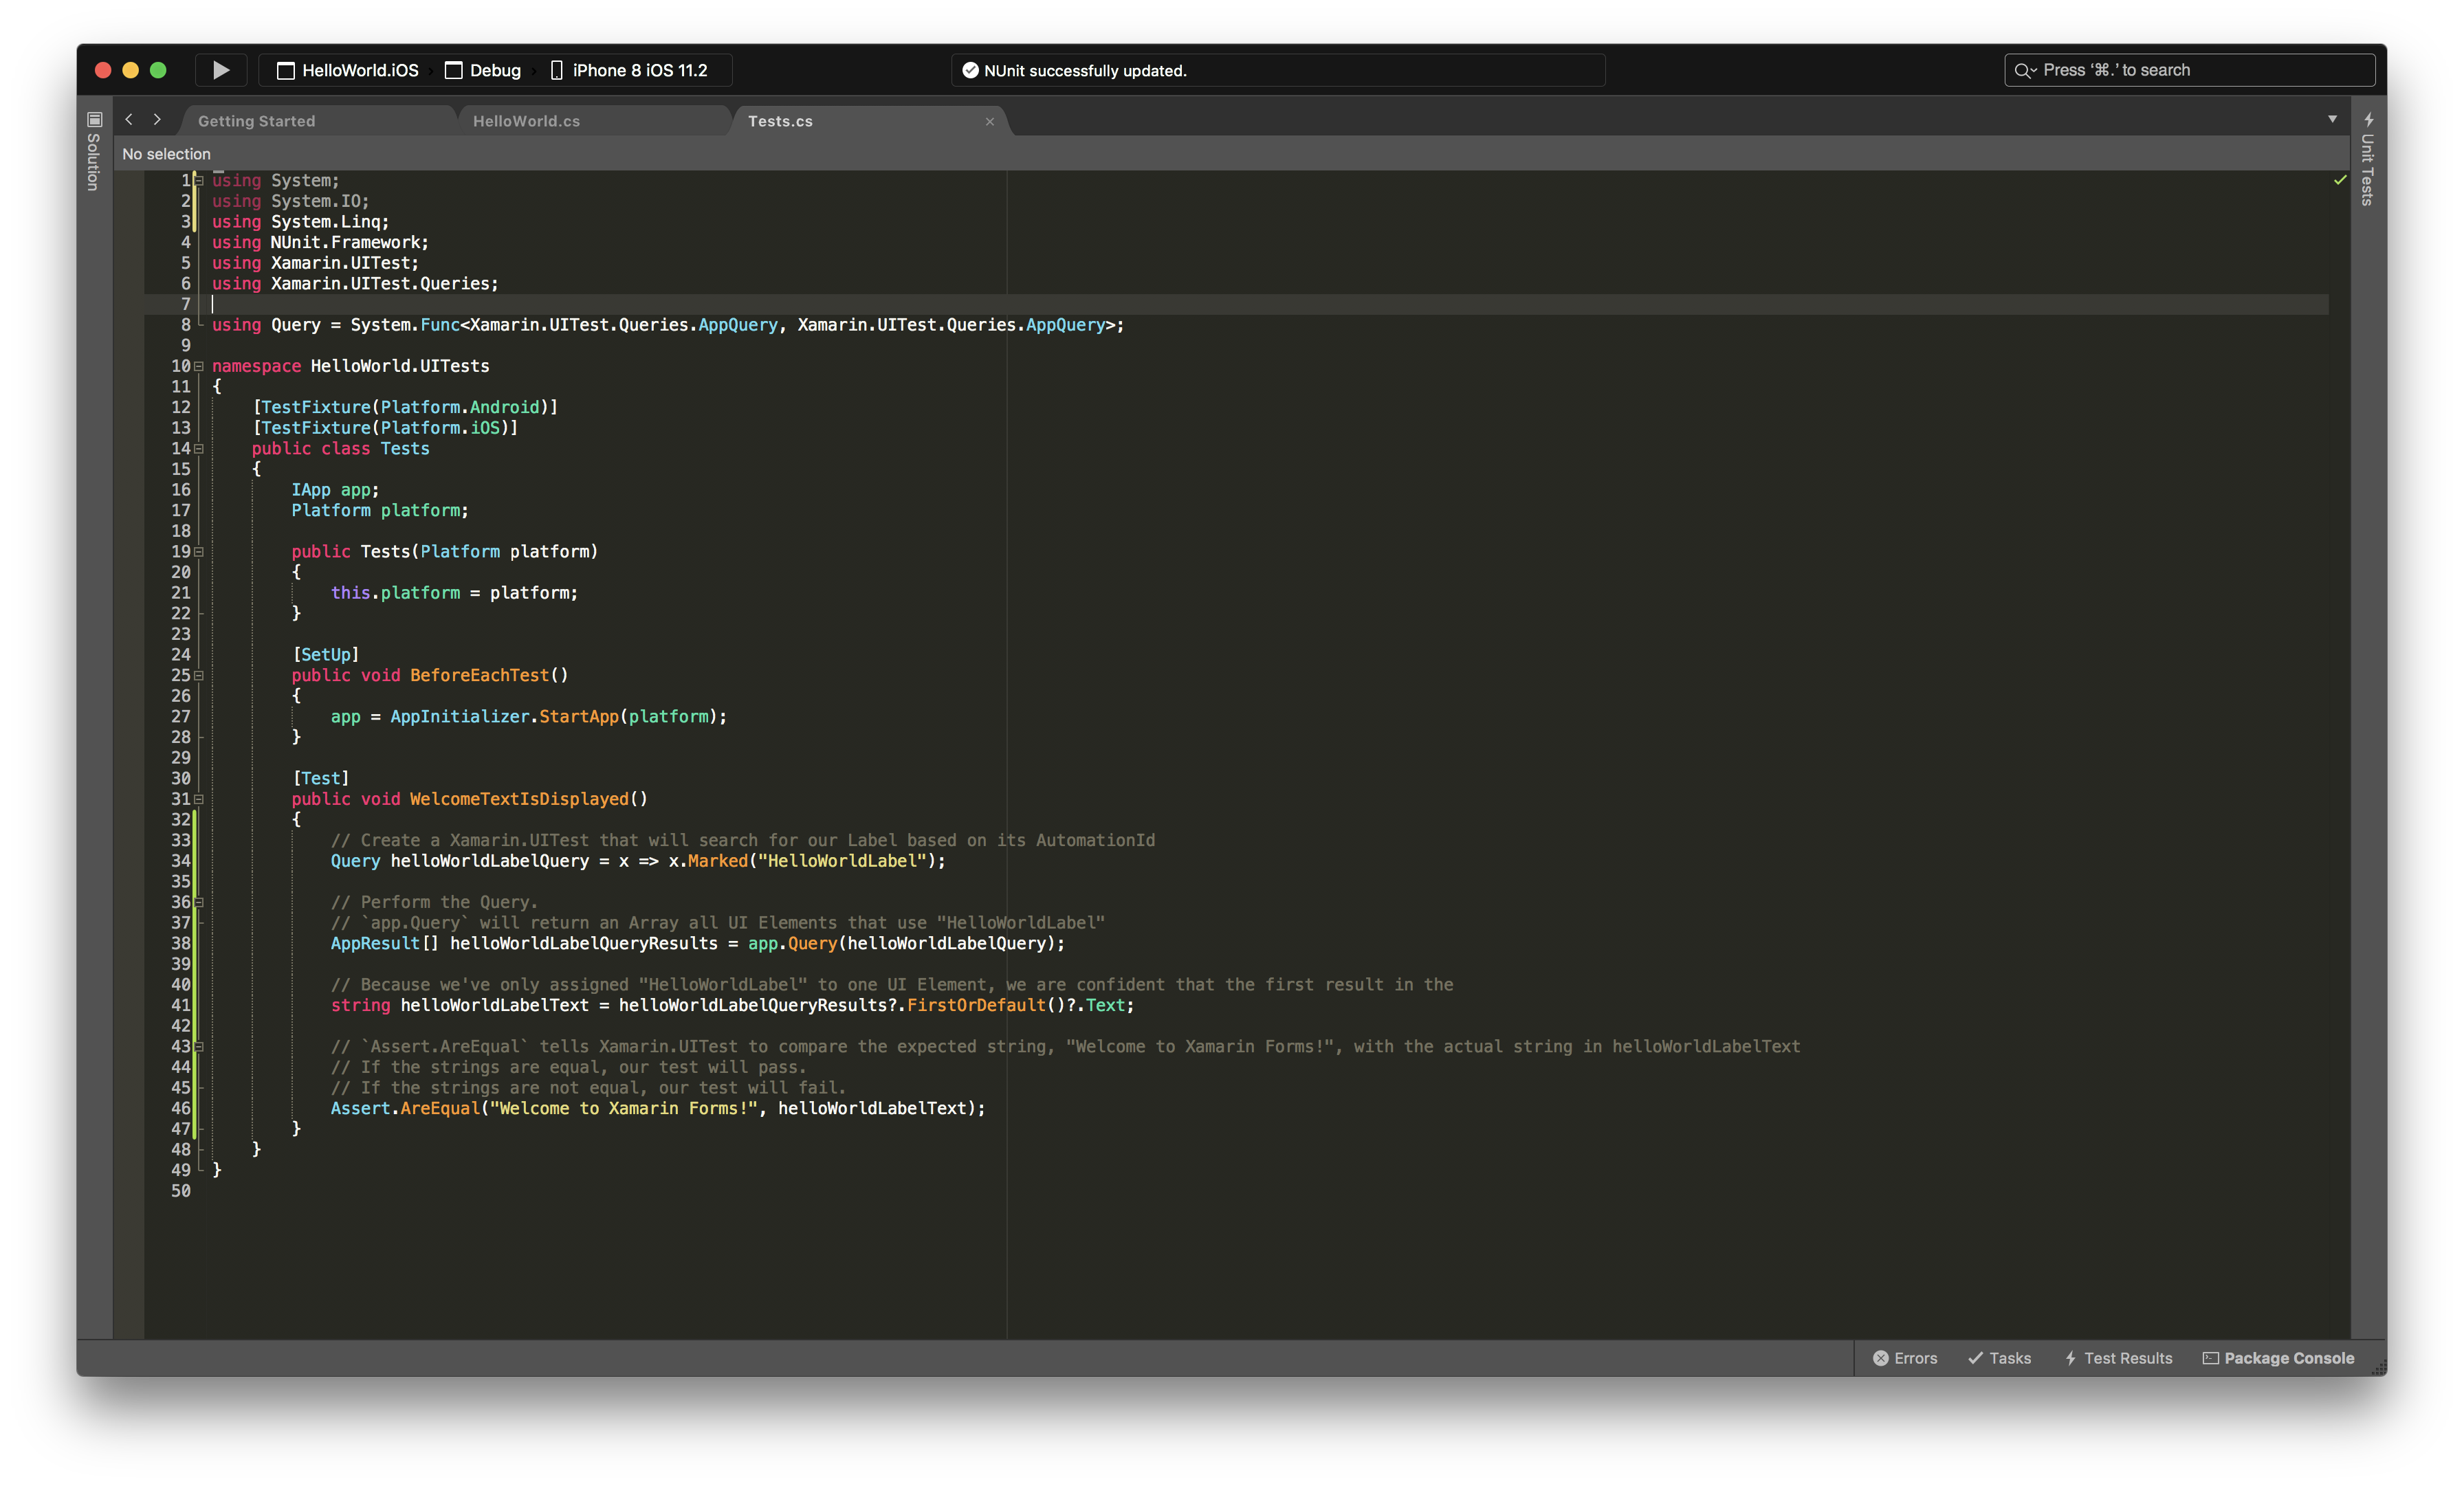Collapse the namespace HelloWorld.UITests fold marker

199,366
